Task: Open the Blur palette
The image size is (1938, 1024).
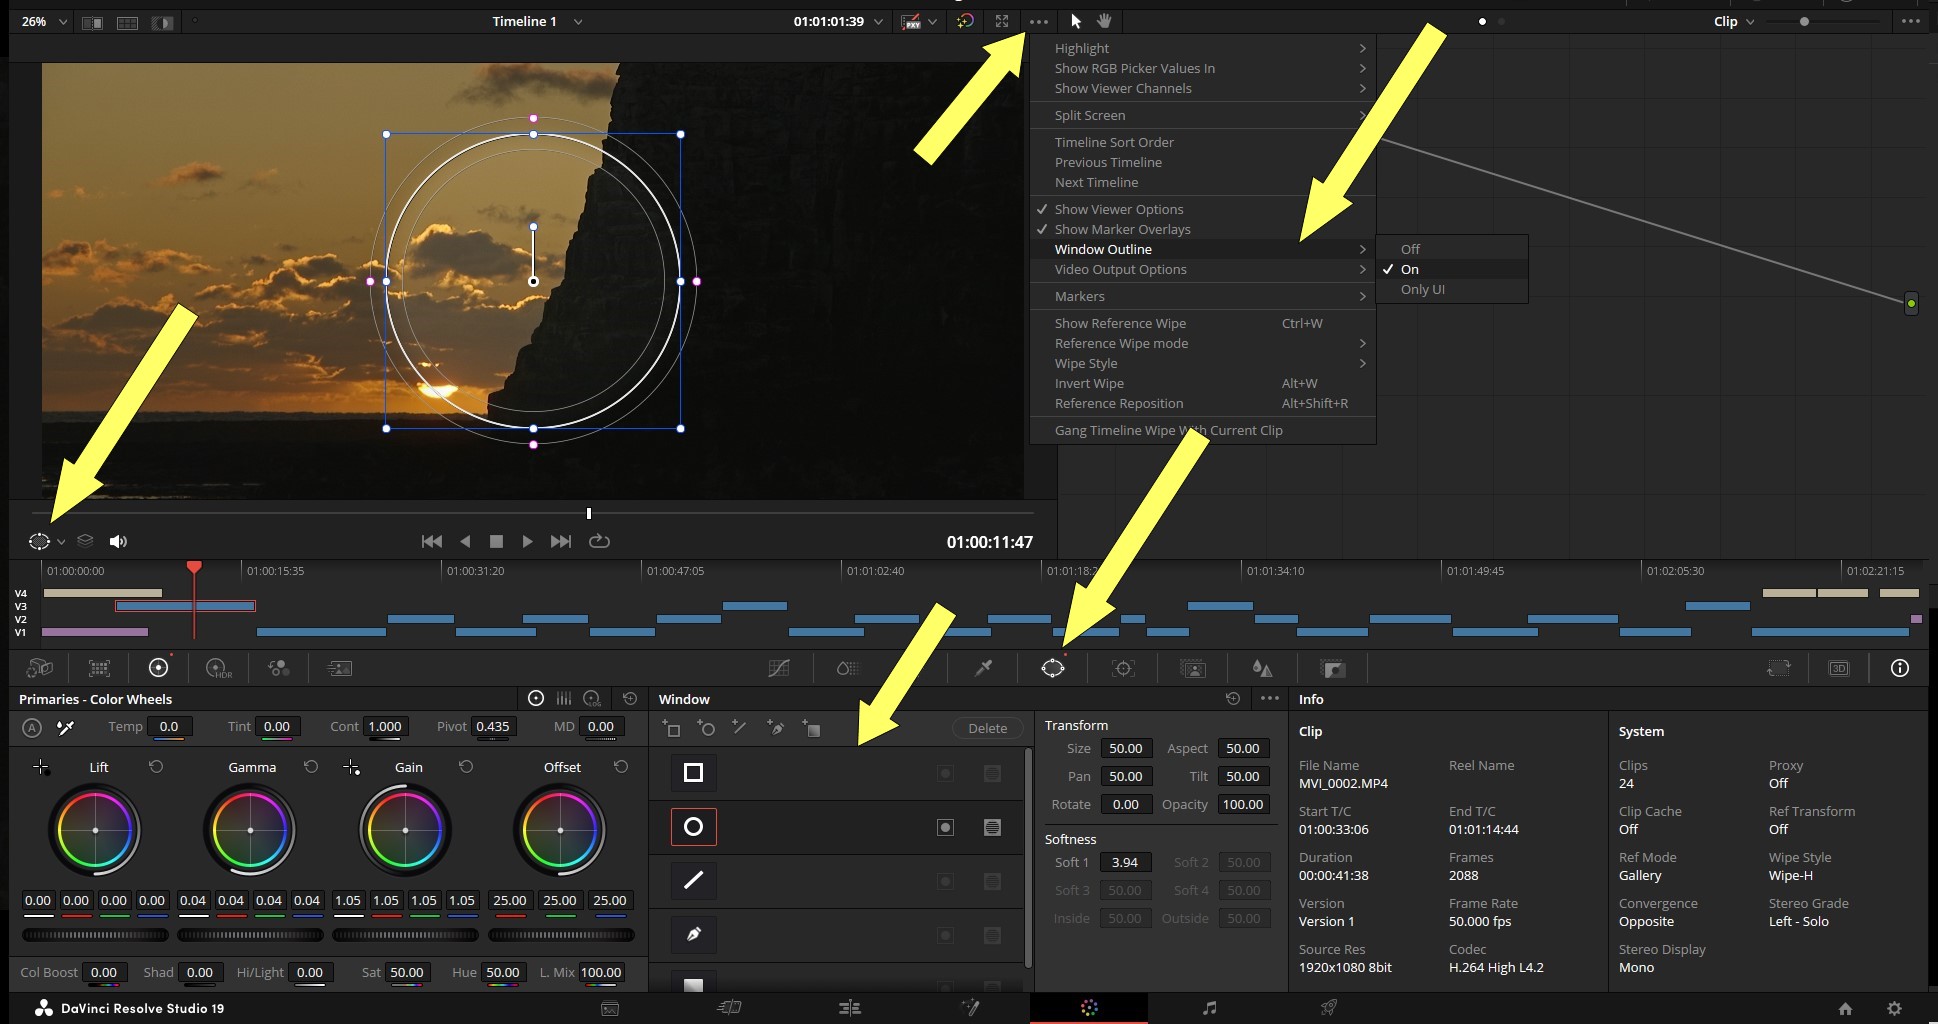Action: point(1262,668)
